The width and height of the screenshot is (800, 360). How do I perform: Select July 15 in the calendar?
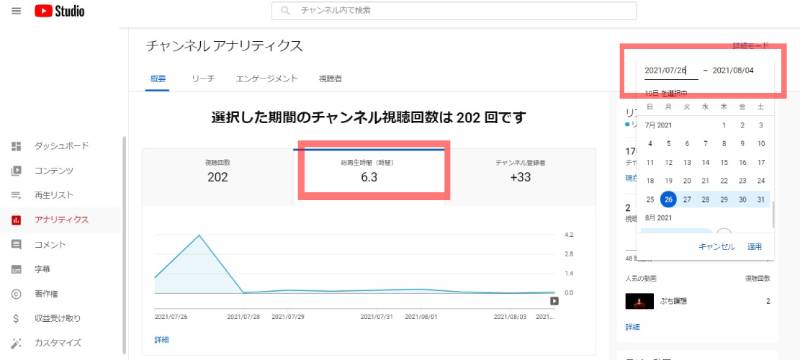724,163
